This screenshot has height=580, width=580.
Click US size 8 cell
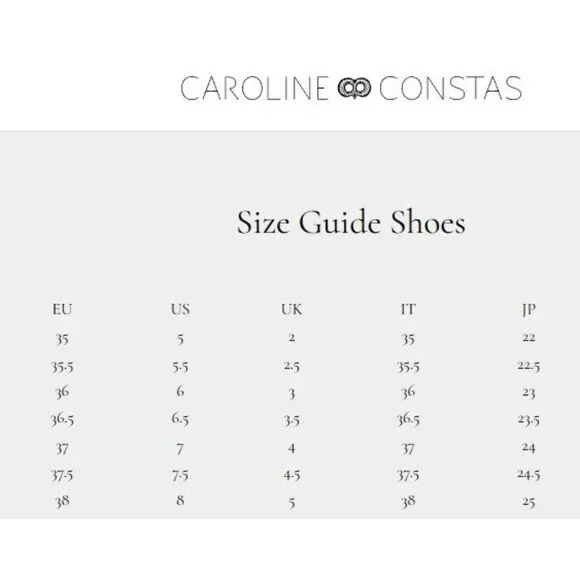coord(181,500)
